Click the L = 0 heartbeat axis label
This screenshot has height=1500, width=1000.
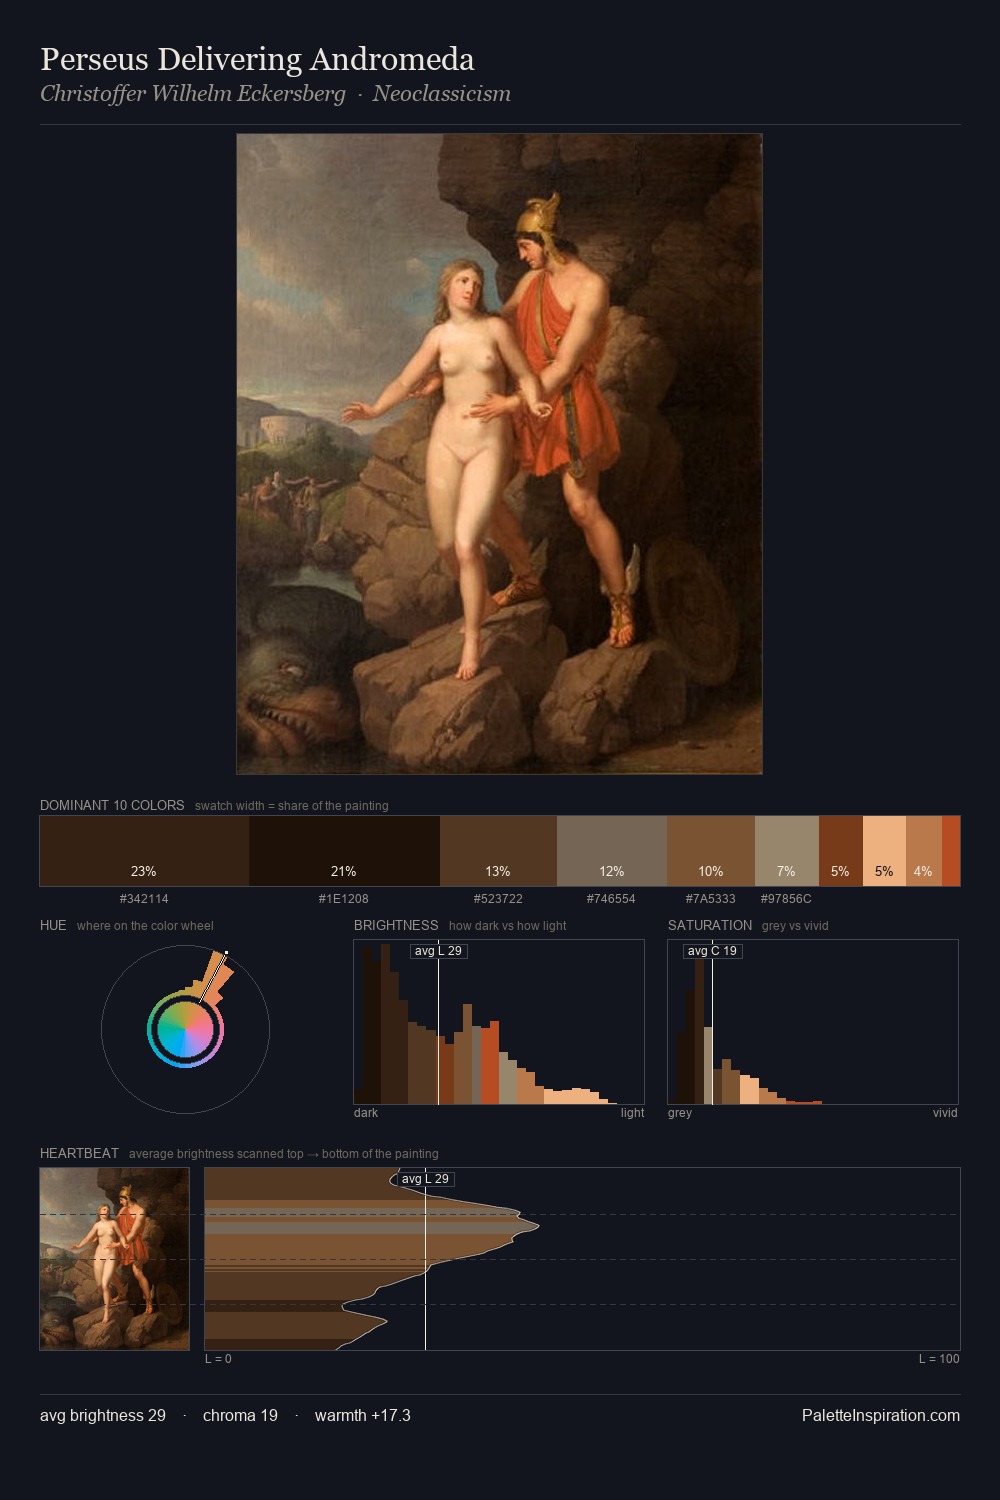[x=218, y=1359]
